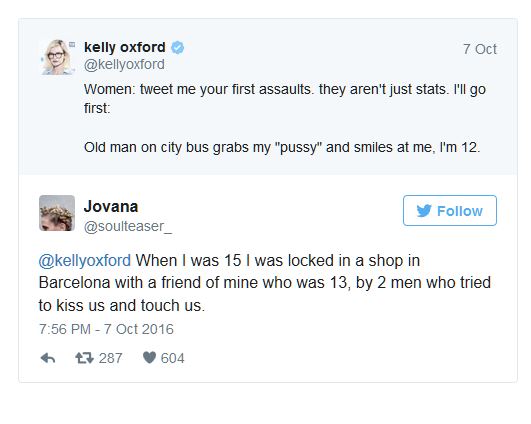531x424 pixels.
Task: Click the heart like icon
Action: tap(149, 357)
